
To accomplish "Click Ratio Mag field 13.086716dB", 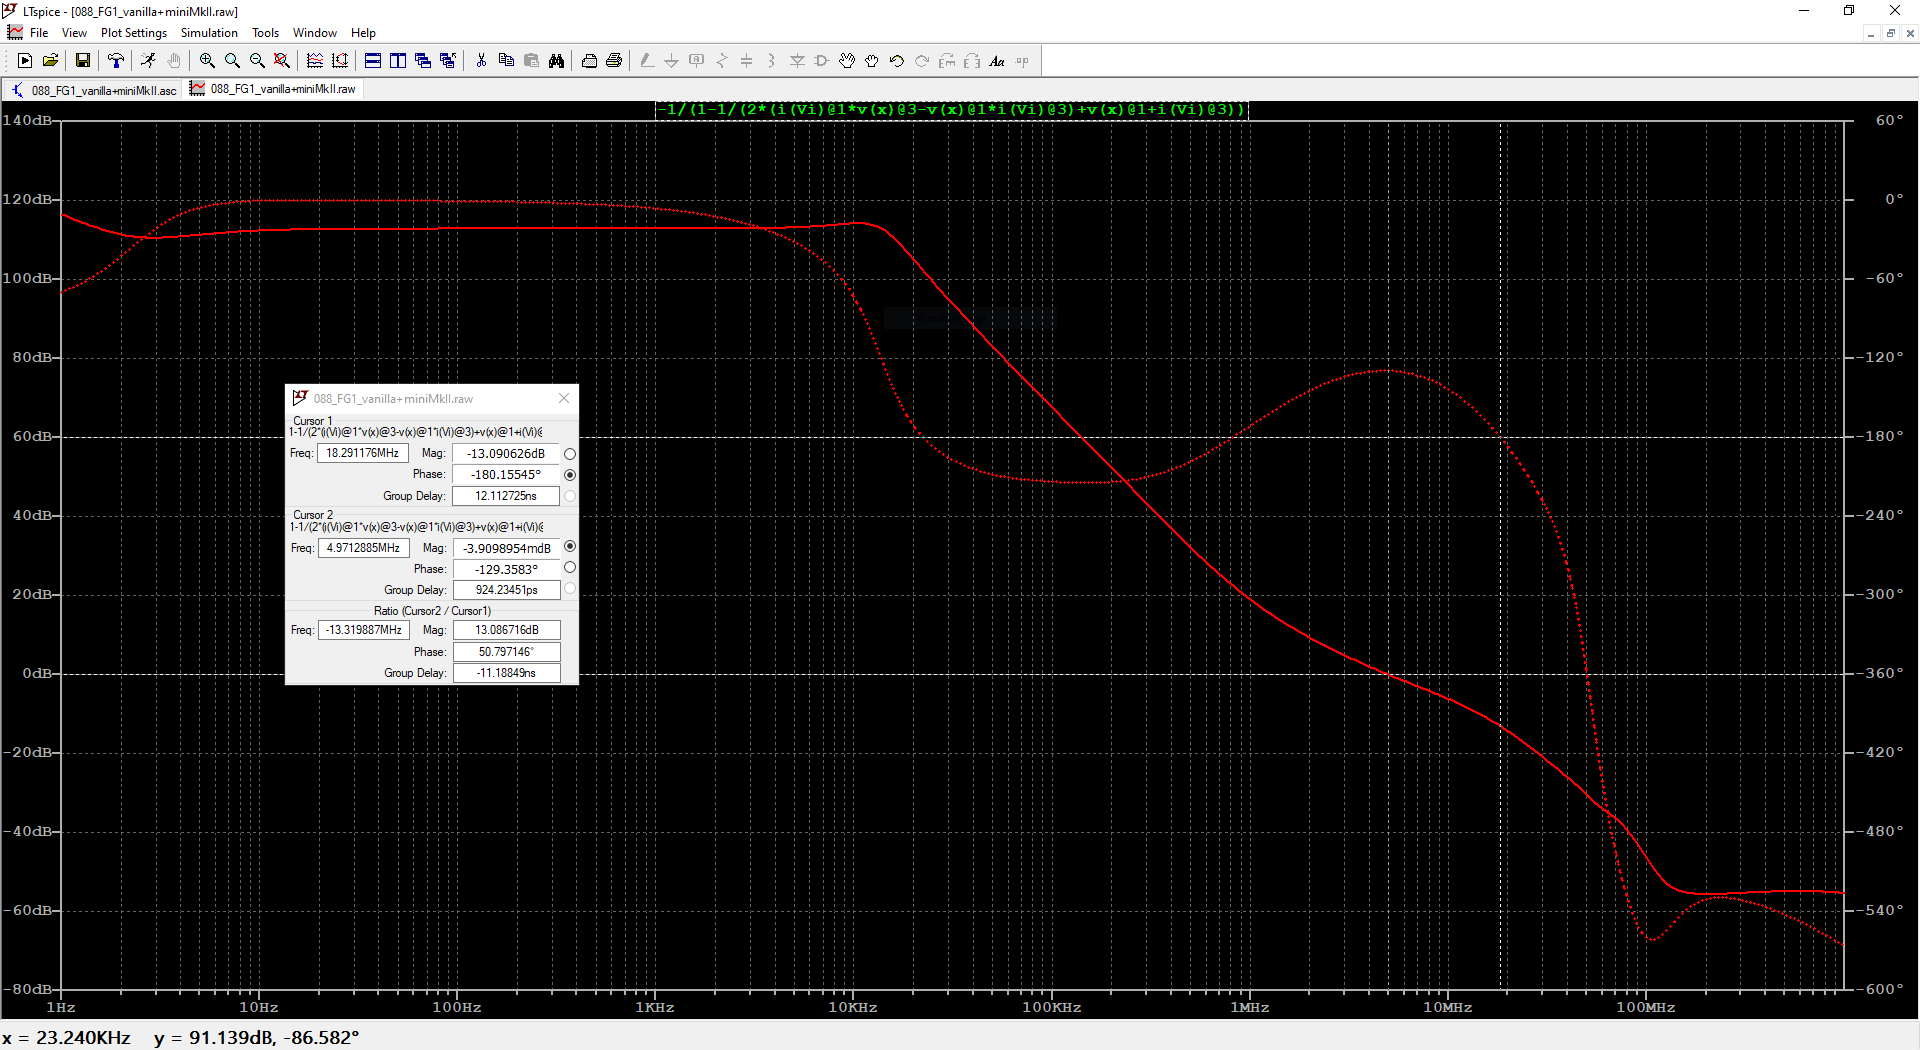I will coord(506,630).
